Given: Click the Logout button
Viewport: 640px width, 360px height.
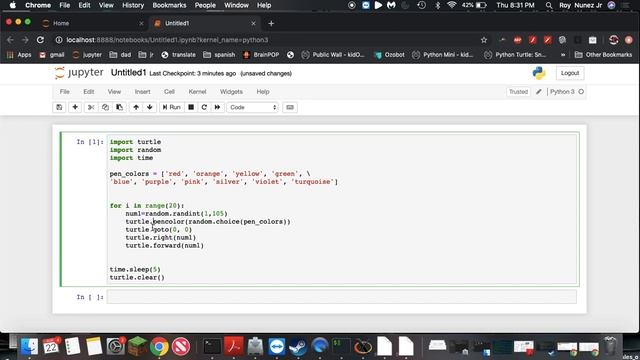Looking at the screenshot, I should click(570, 73).
